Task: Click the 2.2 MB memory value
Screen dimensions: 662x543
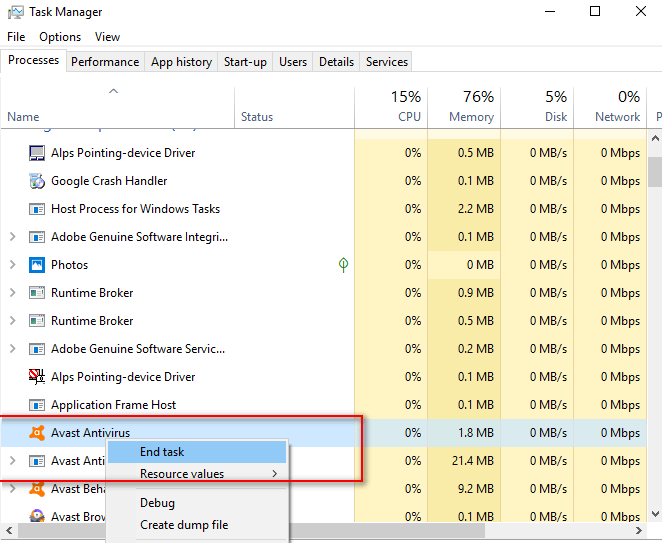Action: click(475, 209)
